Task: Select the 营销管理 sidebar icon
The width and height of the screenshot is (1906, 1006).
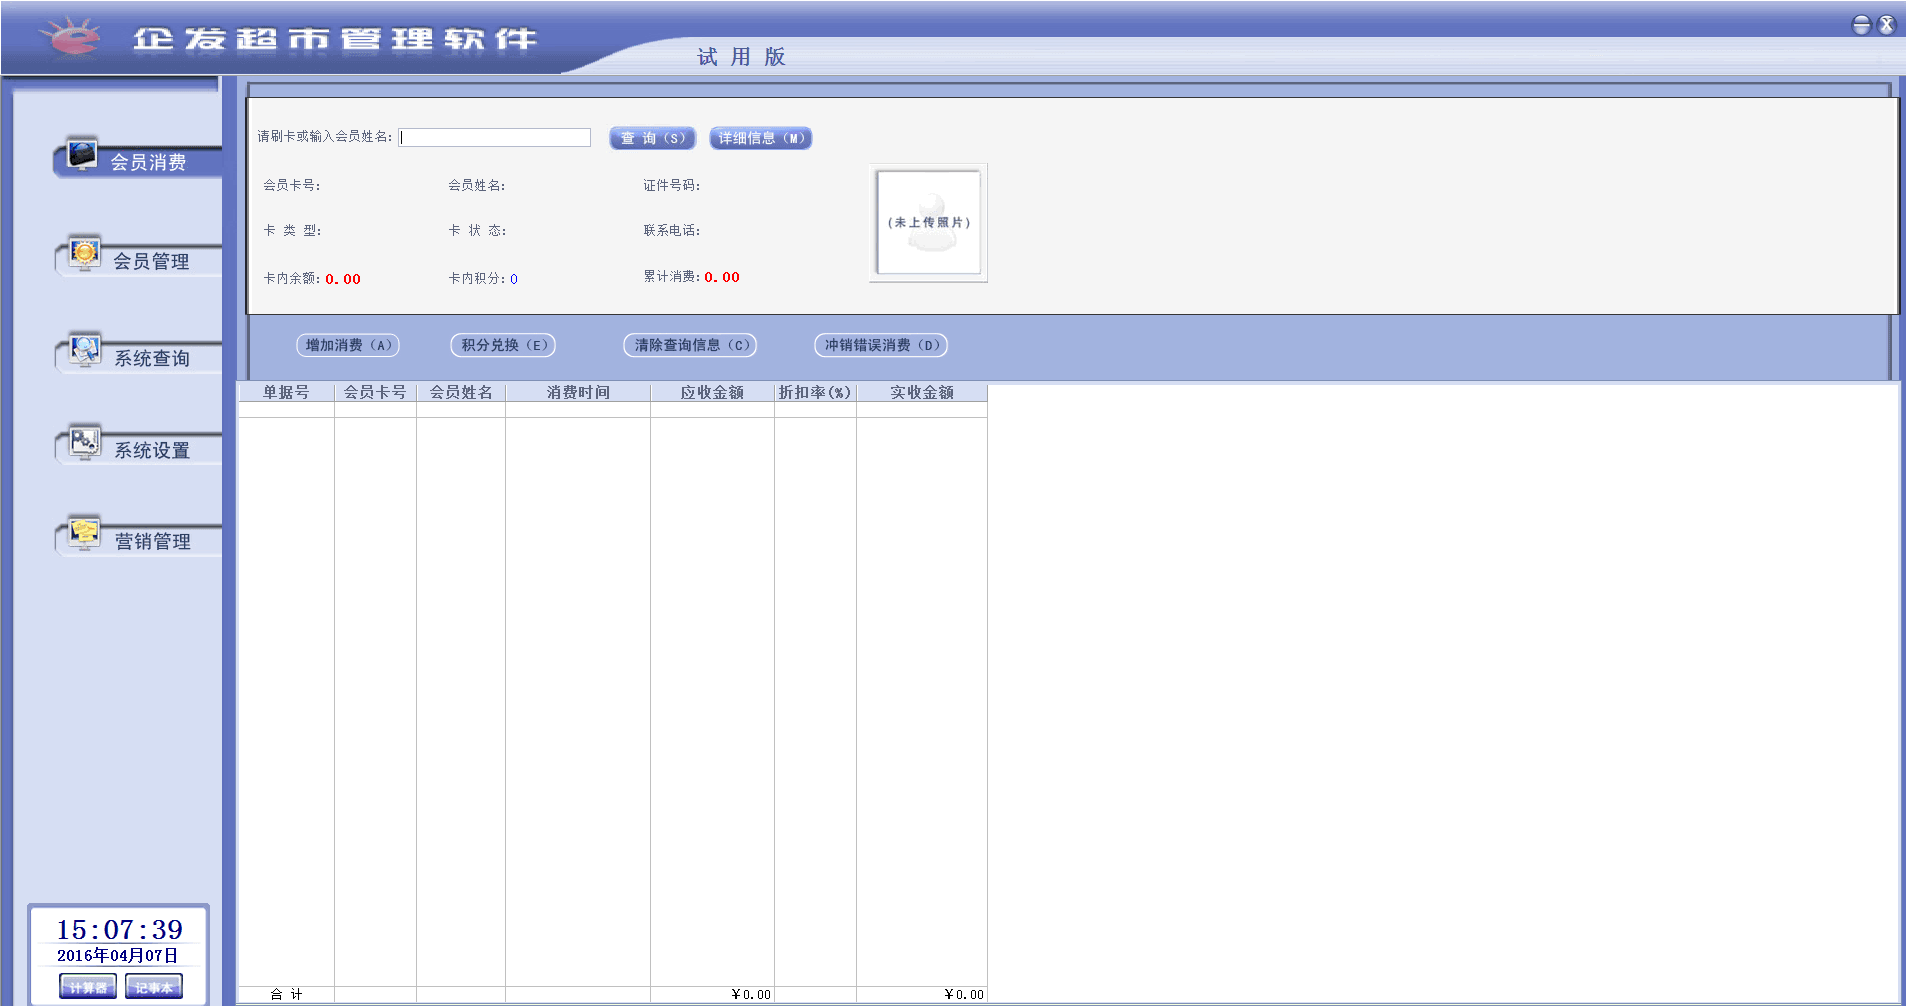Action: (85, 533)
